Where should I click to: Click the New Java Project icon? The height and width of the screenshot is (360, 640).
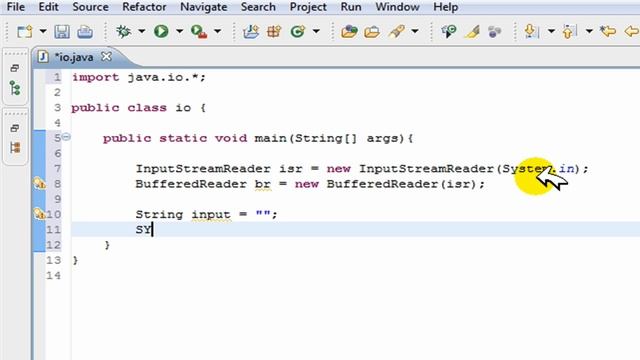pos(251,31)
